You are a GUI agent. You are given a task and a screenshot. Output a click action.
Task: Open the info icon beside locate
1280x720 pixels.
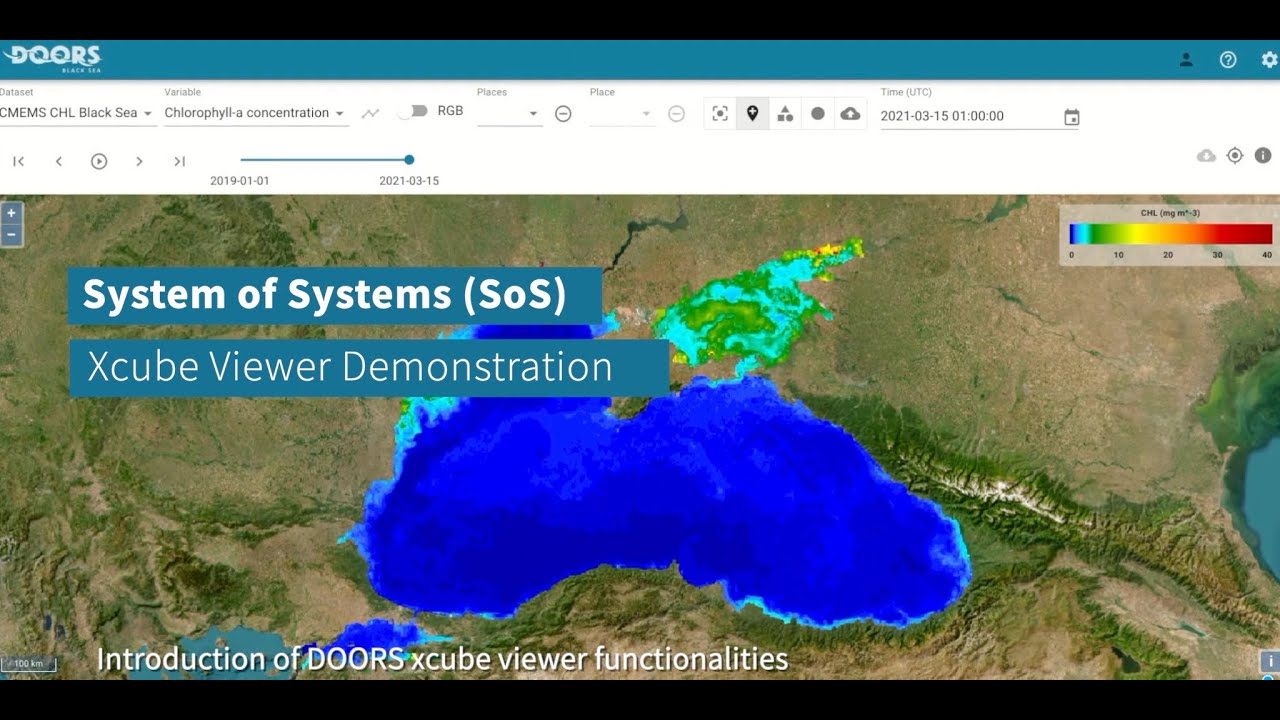pos(1263,156)
